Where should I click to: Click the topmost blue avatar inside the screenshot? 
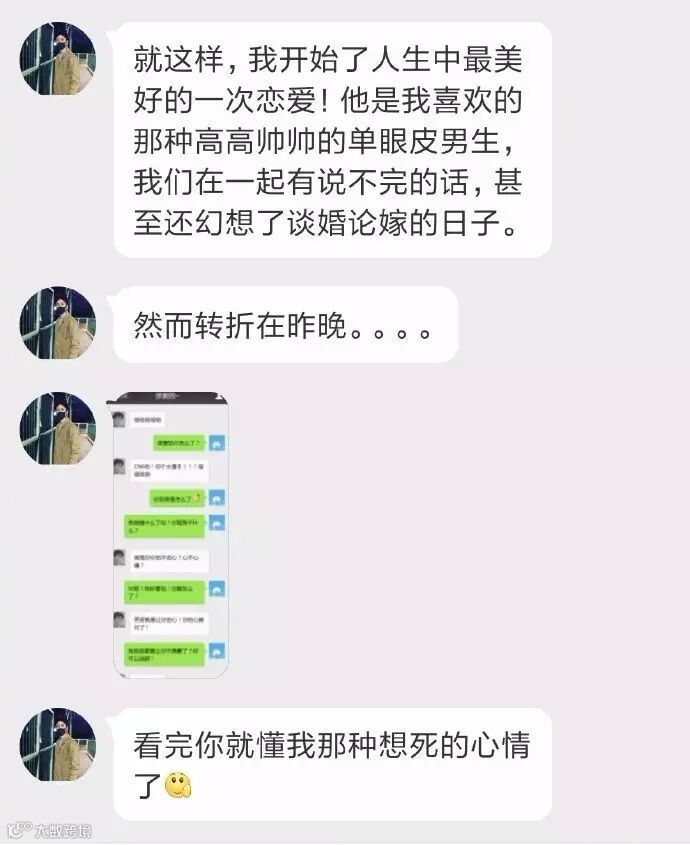[217, 443]
